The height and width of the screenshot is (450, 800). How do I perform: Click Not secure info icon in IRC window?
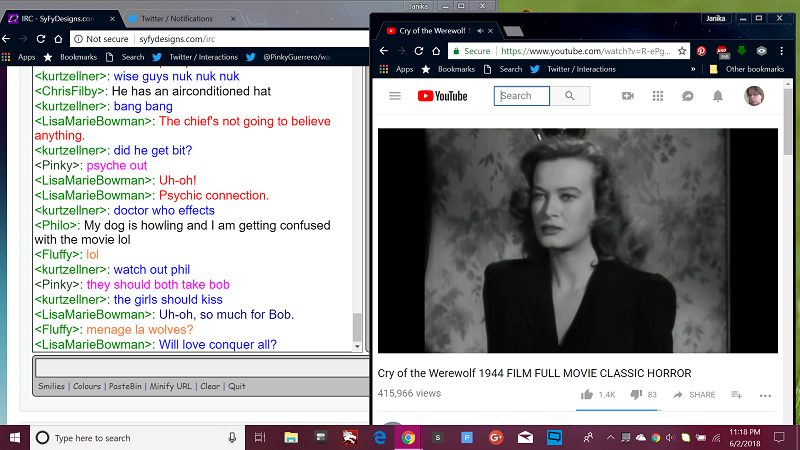[x=79, y=39]
